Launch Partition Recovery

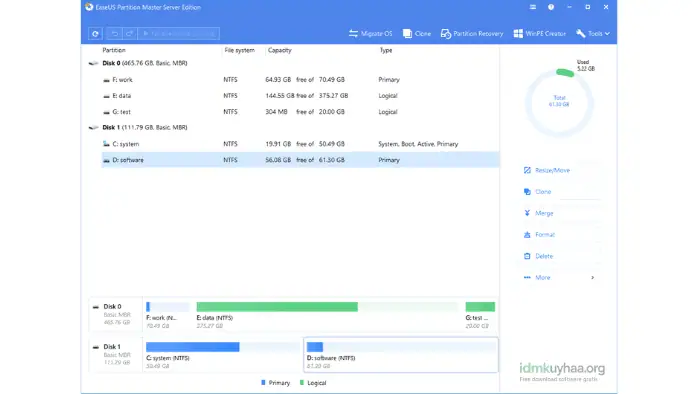click(472, 33)
